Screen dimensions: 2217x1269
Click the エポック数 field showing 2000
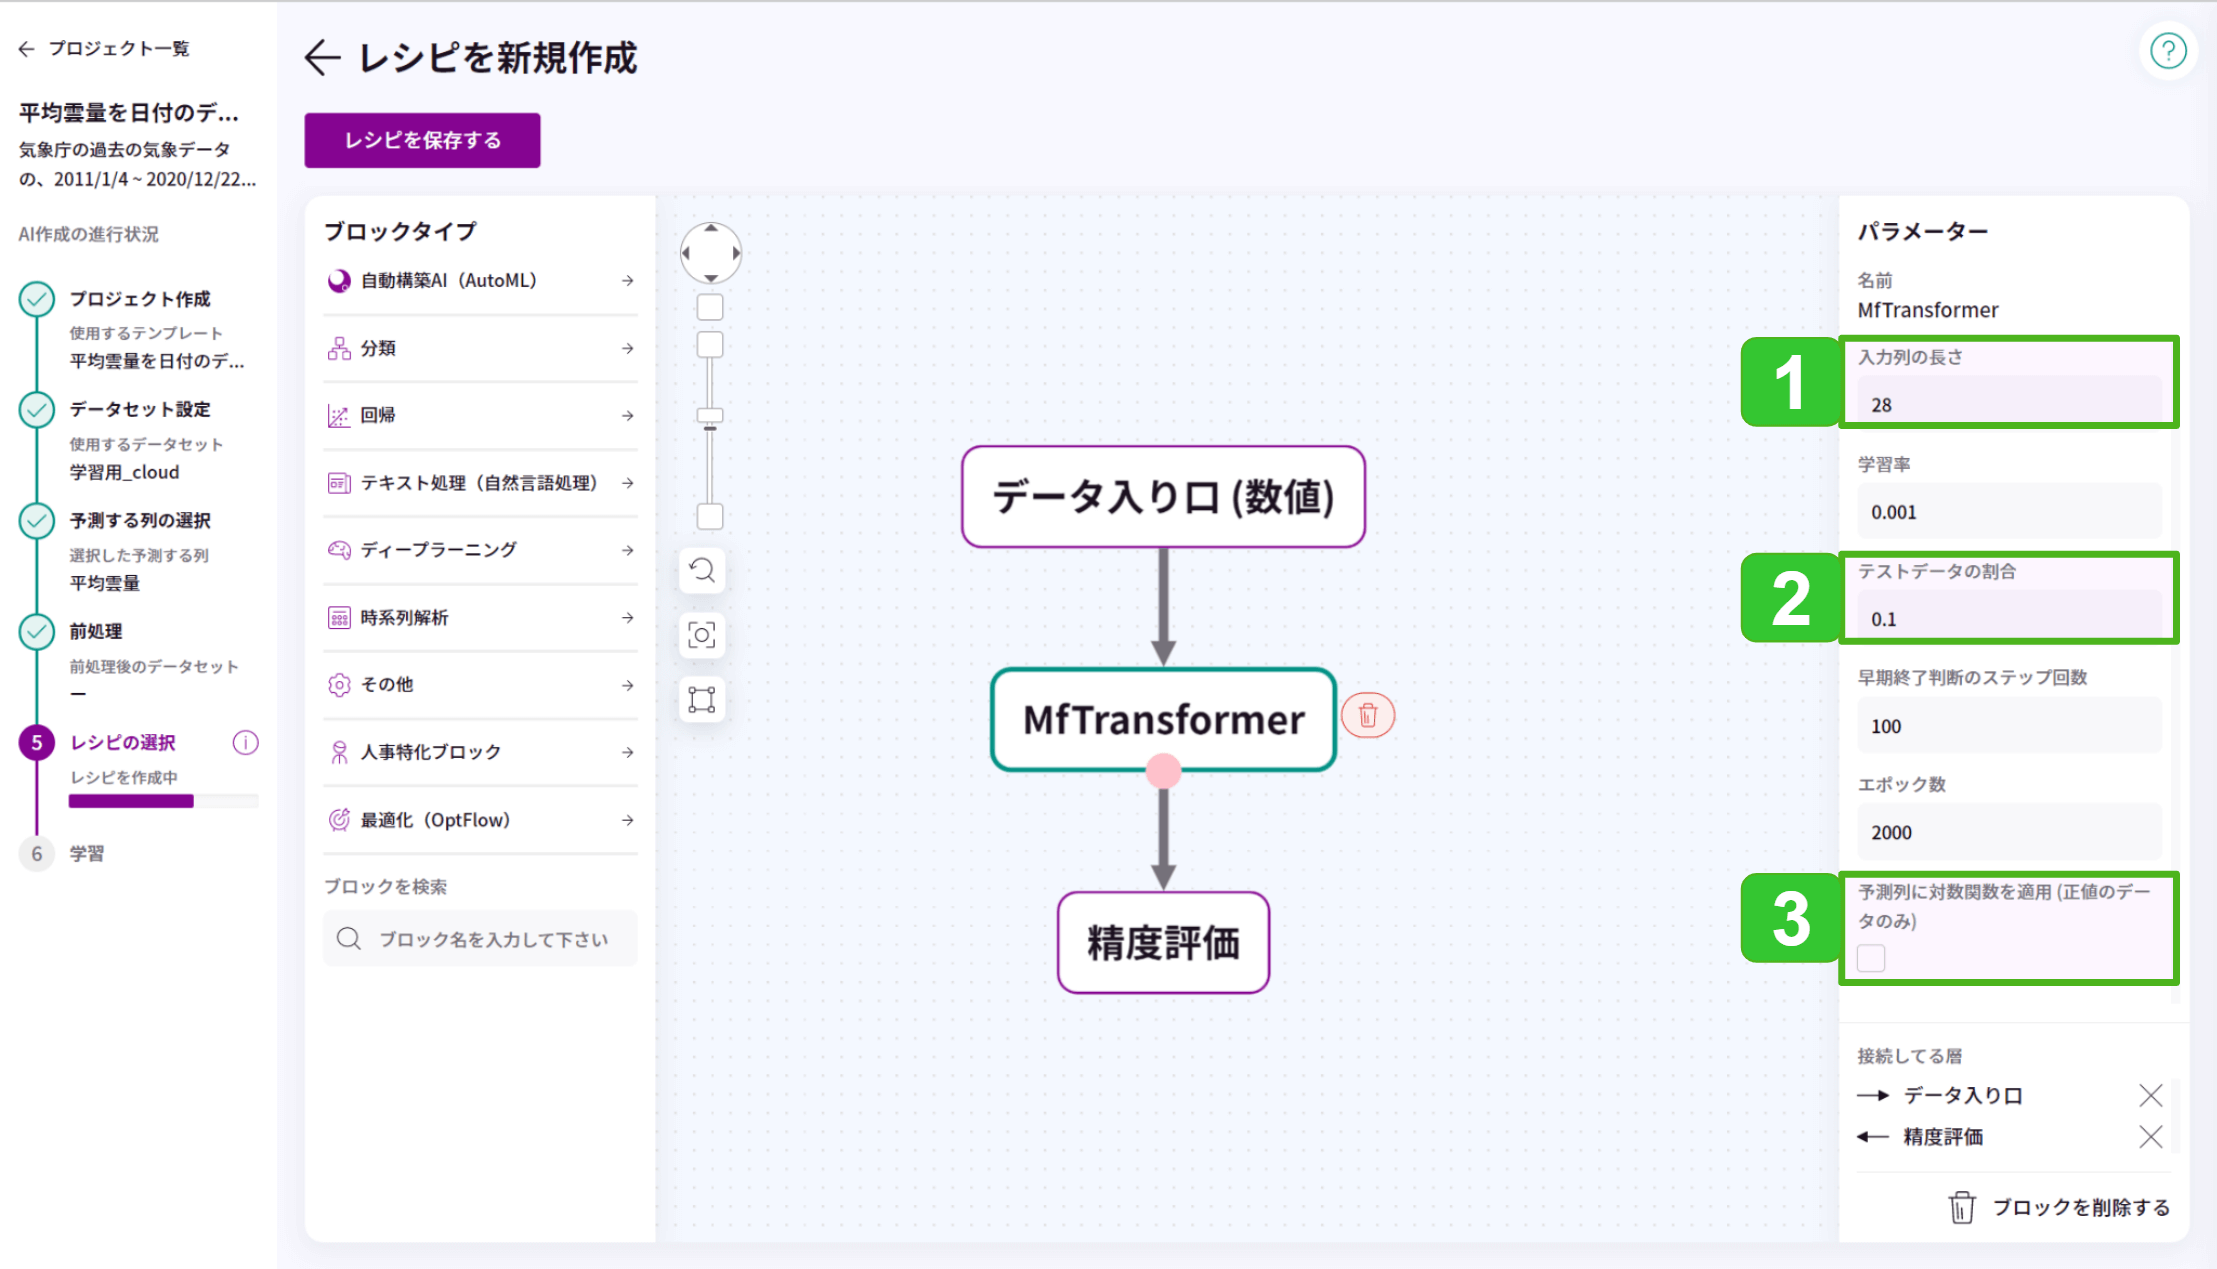(x=2009, y=832)
